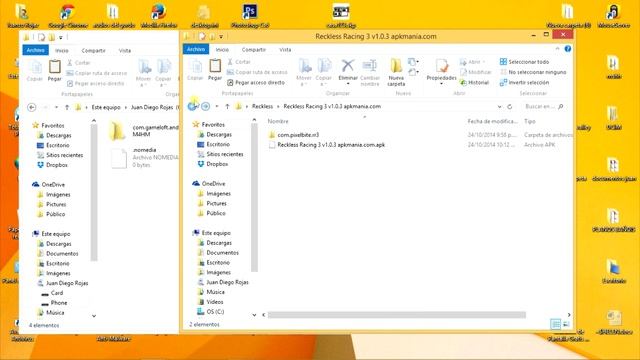The image size is (640, 360).
Task: Click Historial in Reckless Racing ribbon
Action: tap(474, 82)
